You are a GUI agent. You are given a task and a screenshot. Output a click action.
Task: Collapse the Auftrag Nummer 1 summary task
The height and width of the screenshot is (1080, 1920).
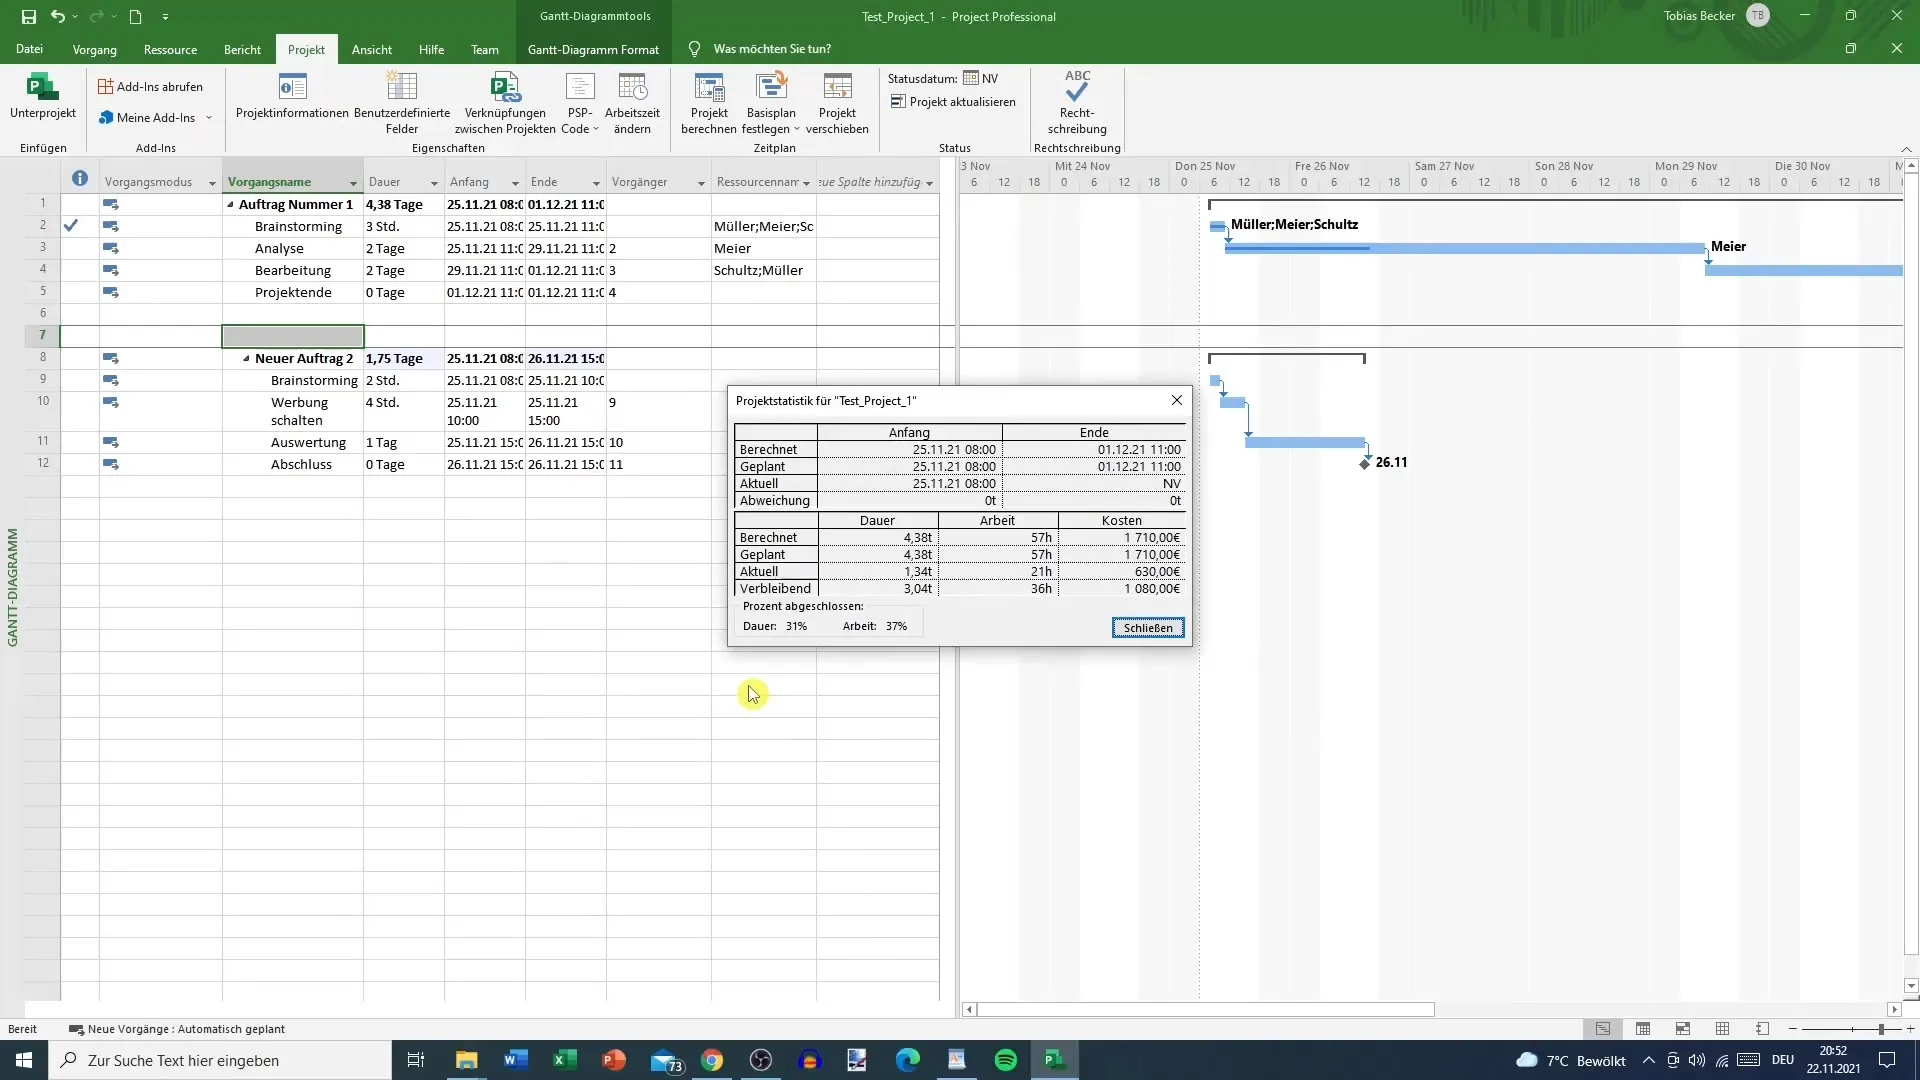230,205
